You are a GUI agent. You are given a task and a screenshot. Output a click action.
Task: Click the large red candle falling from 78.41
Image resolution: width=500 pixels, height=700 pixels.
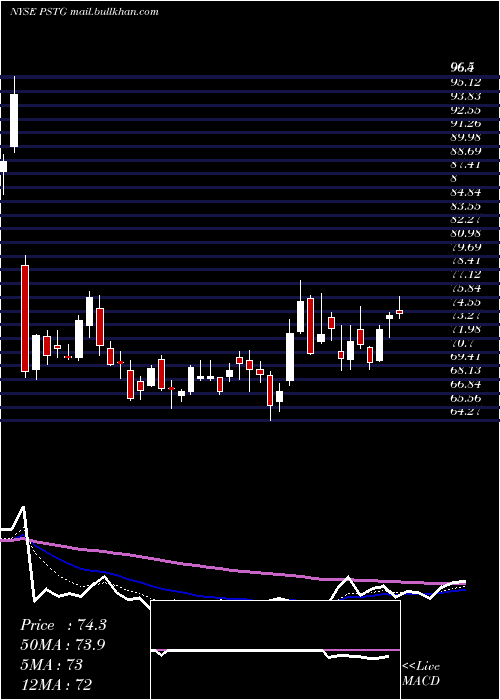25,317
